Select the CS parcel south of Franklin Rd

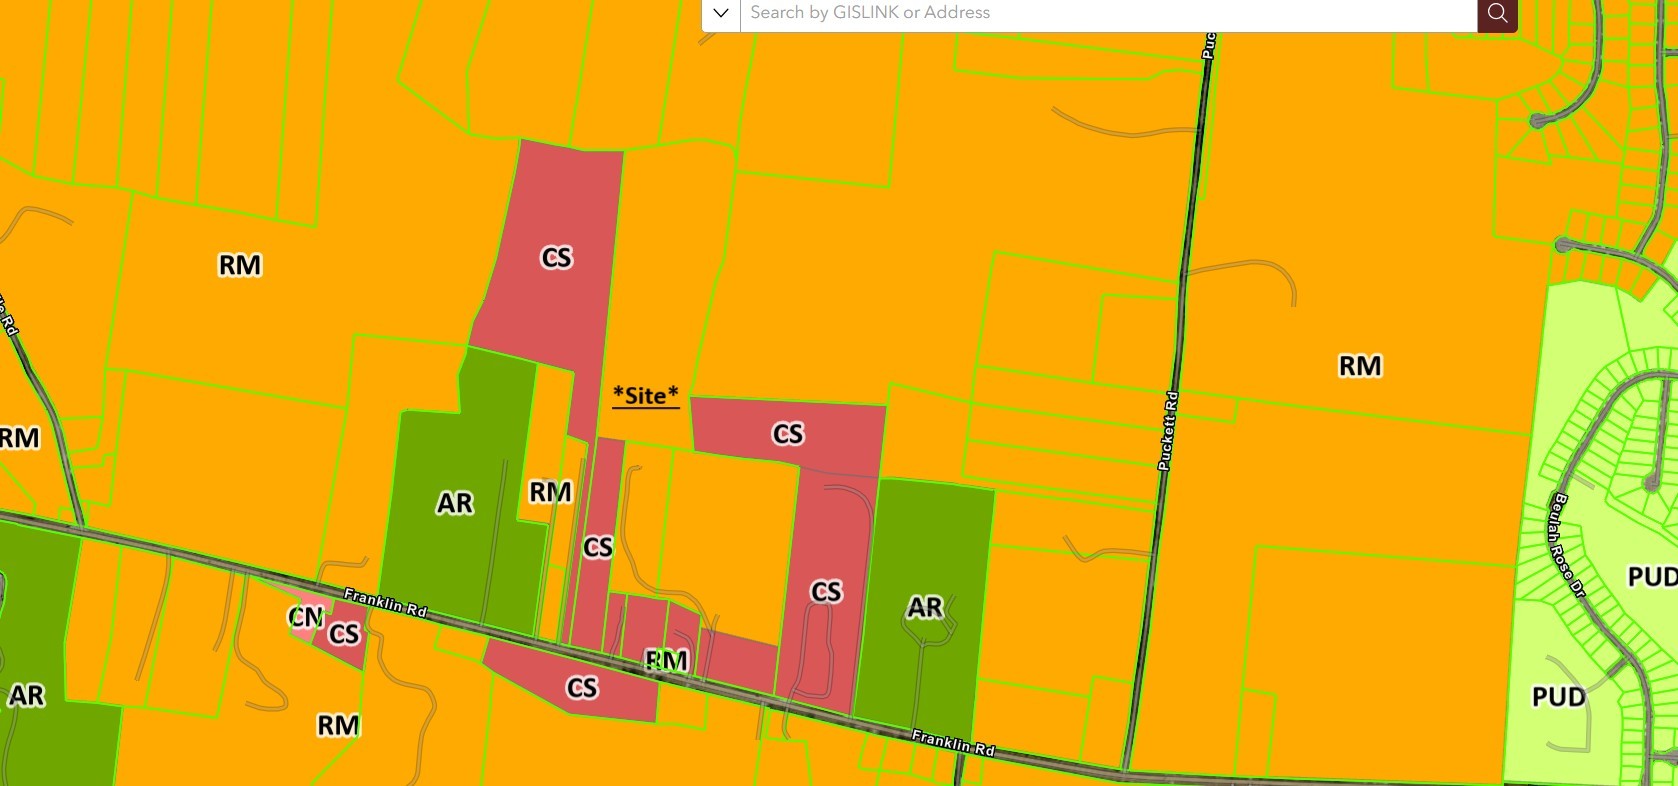tap(581, 688)
